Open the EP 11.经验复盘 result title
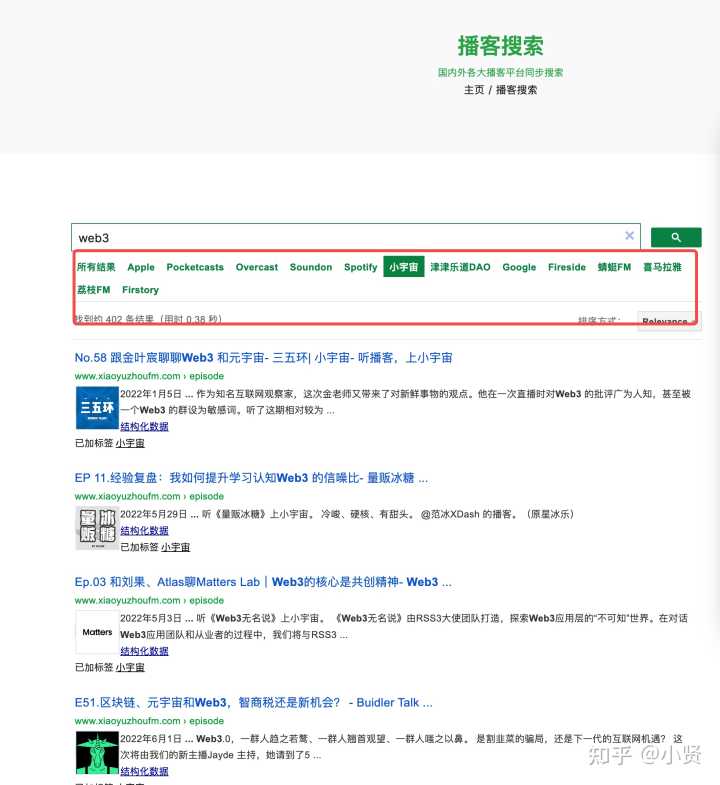Image resolution: width=720 pixels, height=785 pixels. point(251,478)
